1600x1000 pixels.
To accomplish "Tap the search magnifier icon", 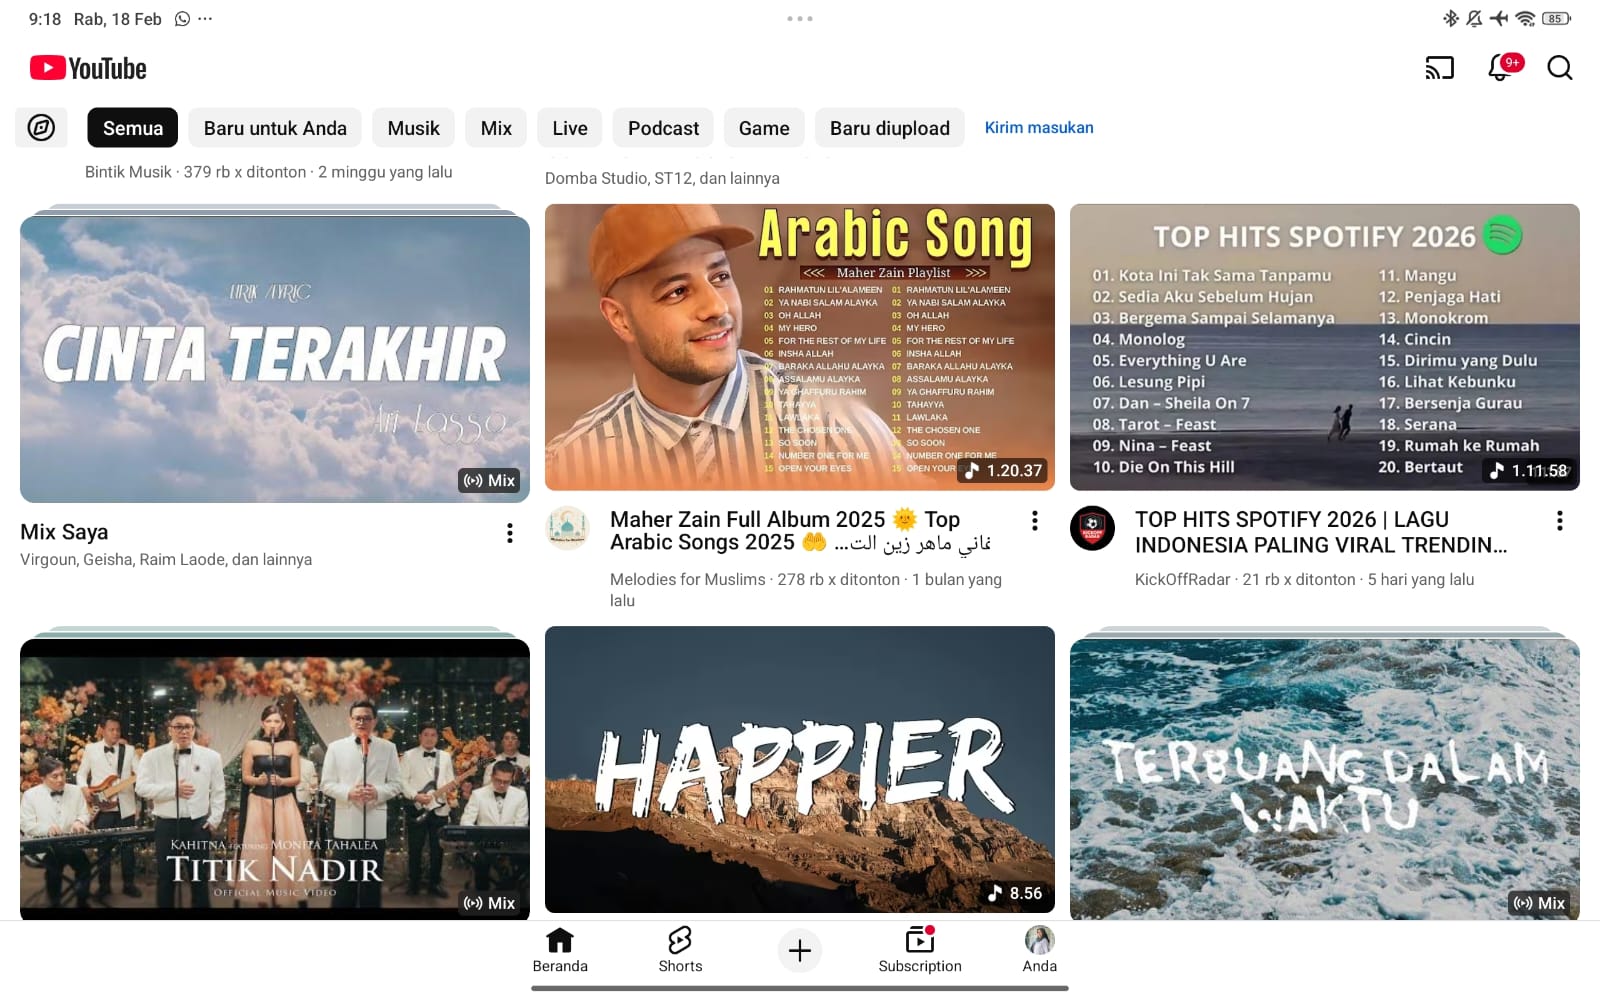I will [x=1559, y=68].
